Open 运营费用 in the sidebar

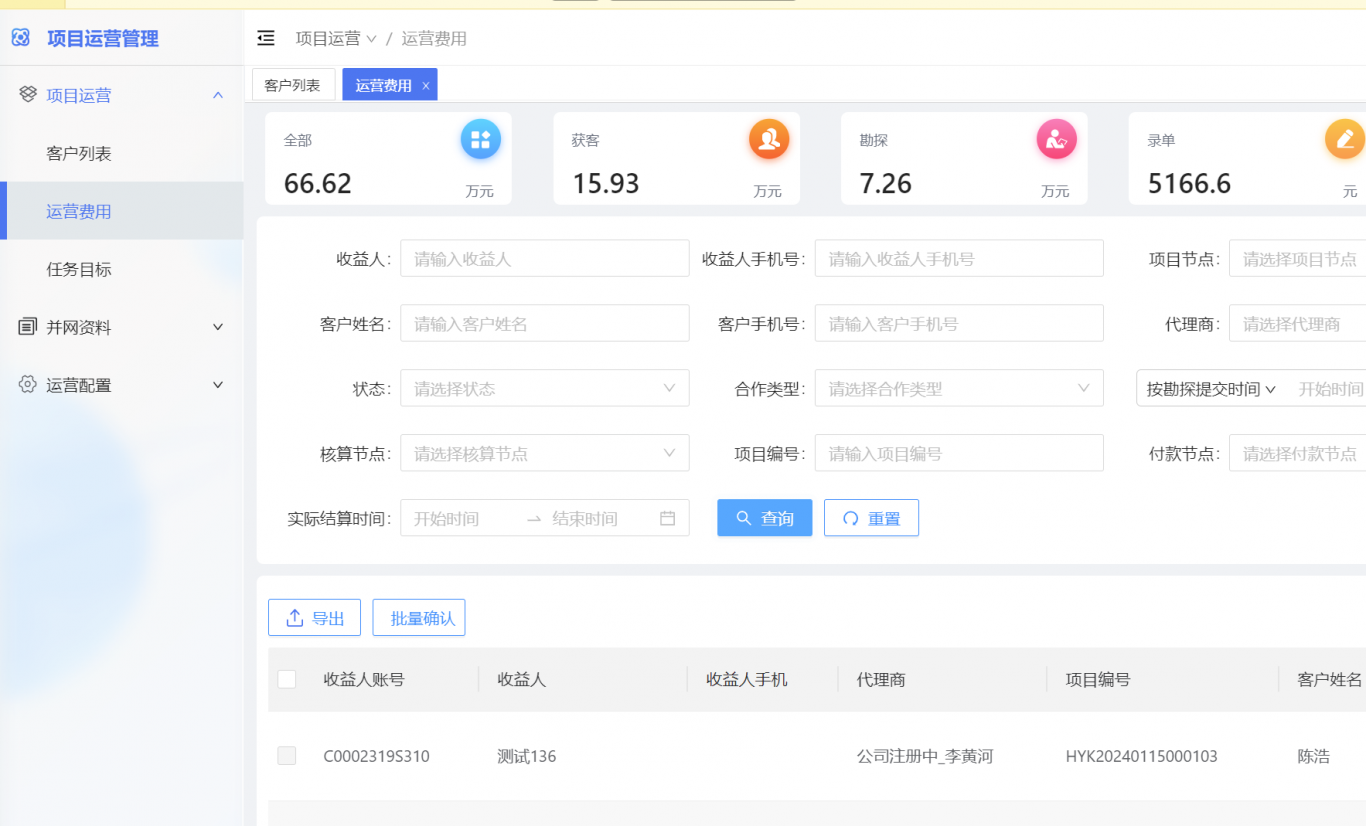click(x=122, y=211)
